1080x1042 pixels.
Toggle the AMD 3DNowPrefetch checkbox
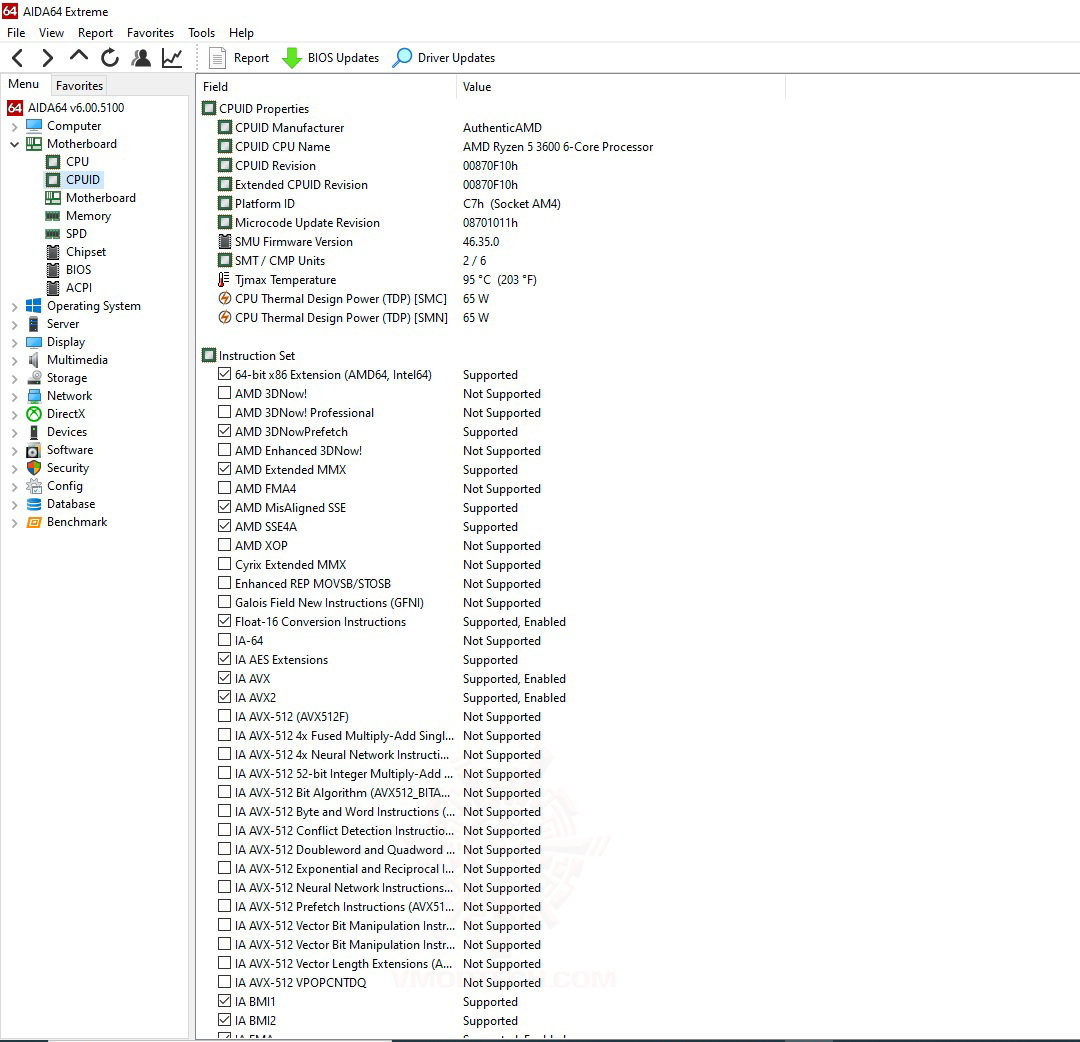point(225,431)
